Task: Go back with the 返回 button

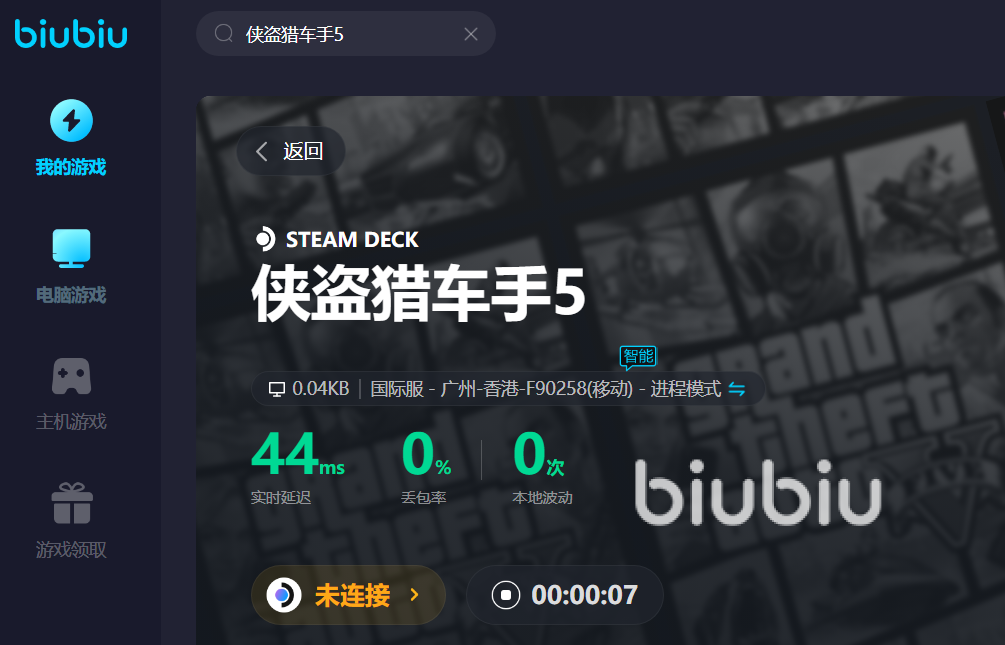Action: [291, 151]
